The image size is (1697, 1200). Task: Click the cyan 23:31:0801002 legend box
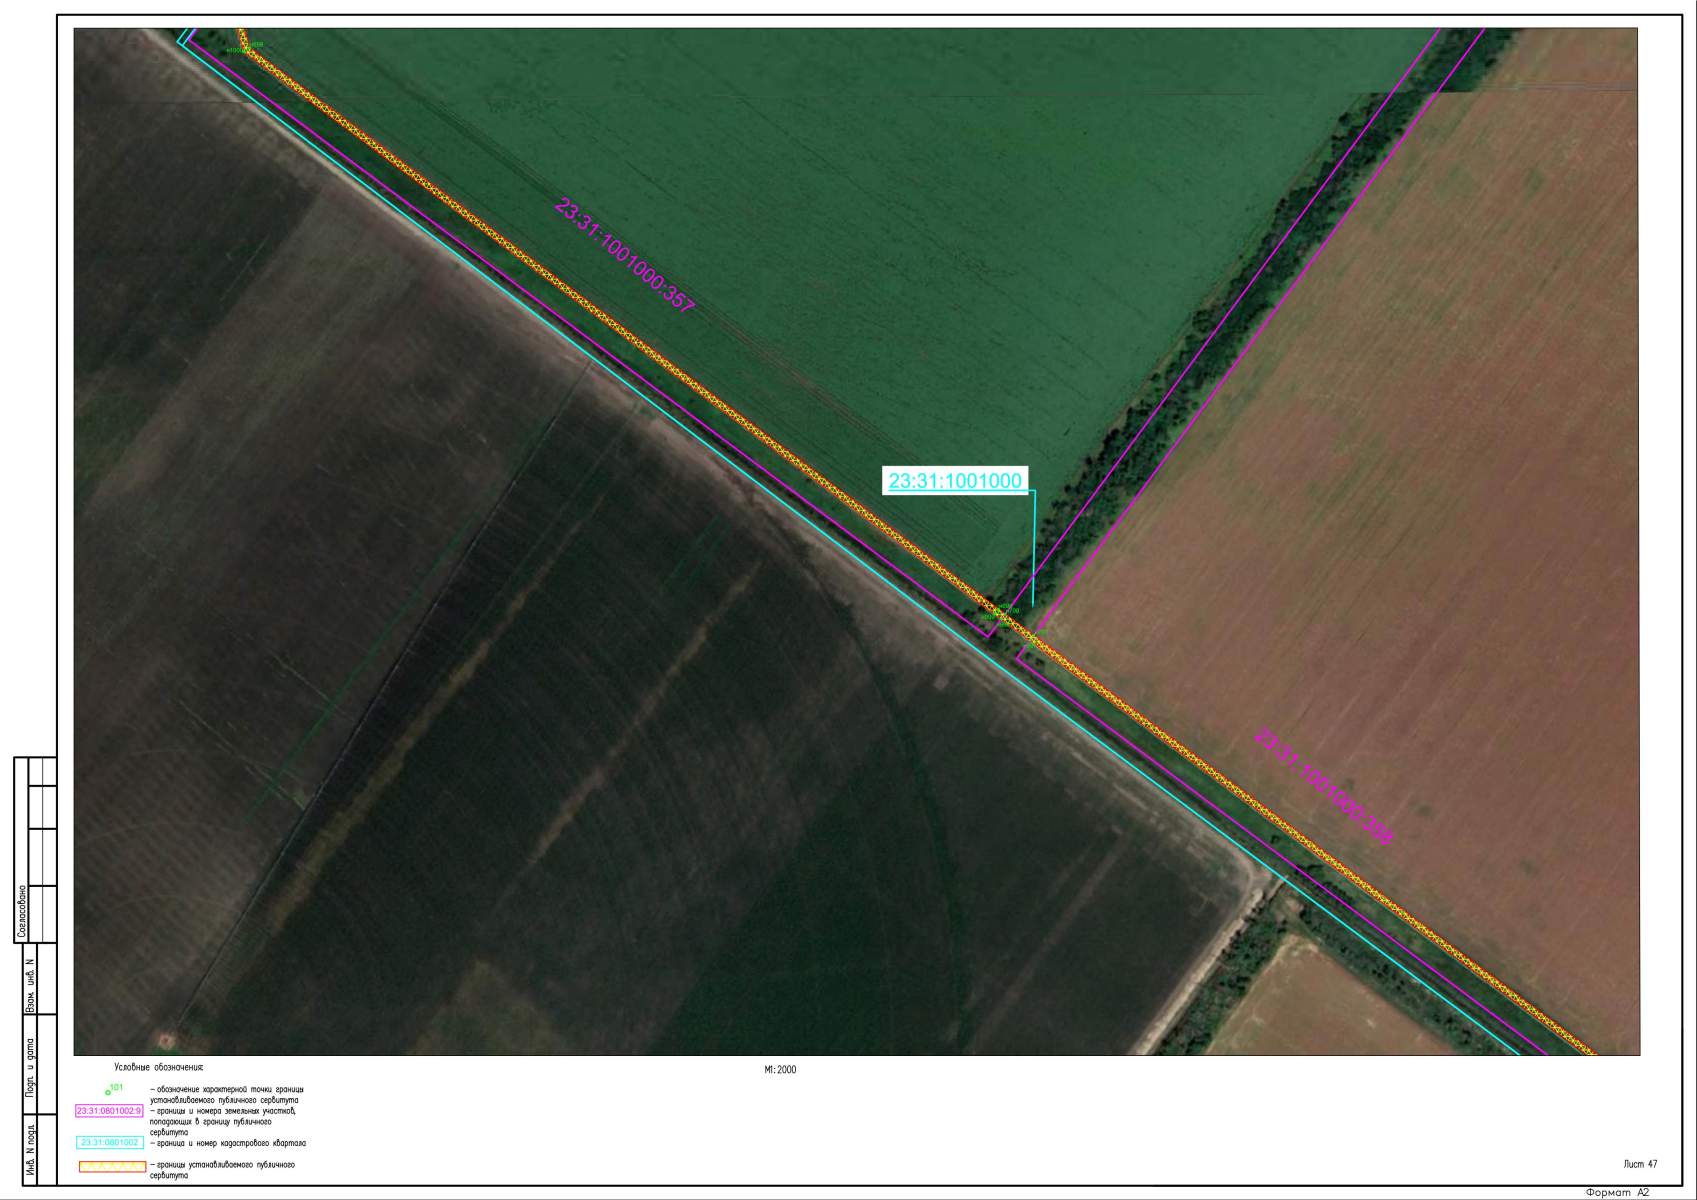coord(110,1142)
